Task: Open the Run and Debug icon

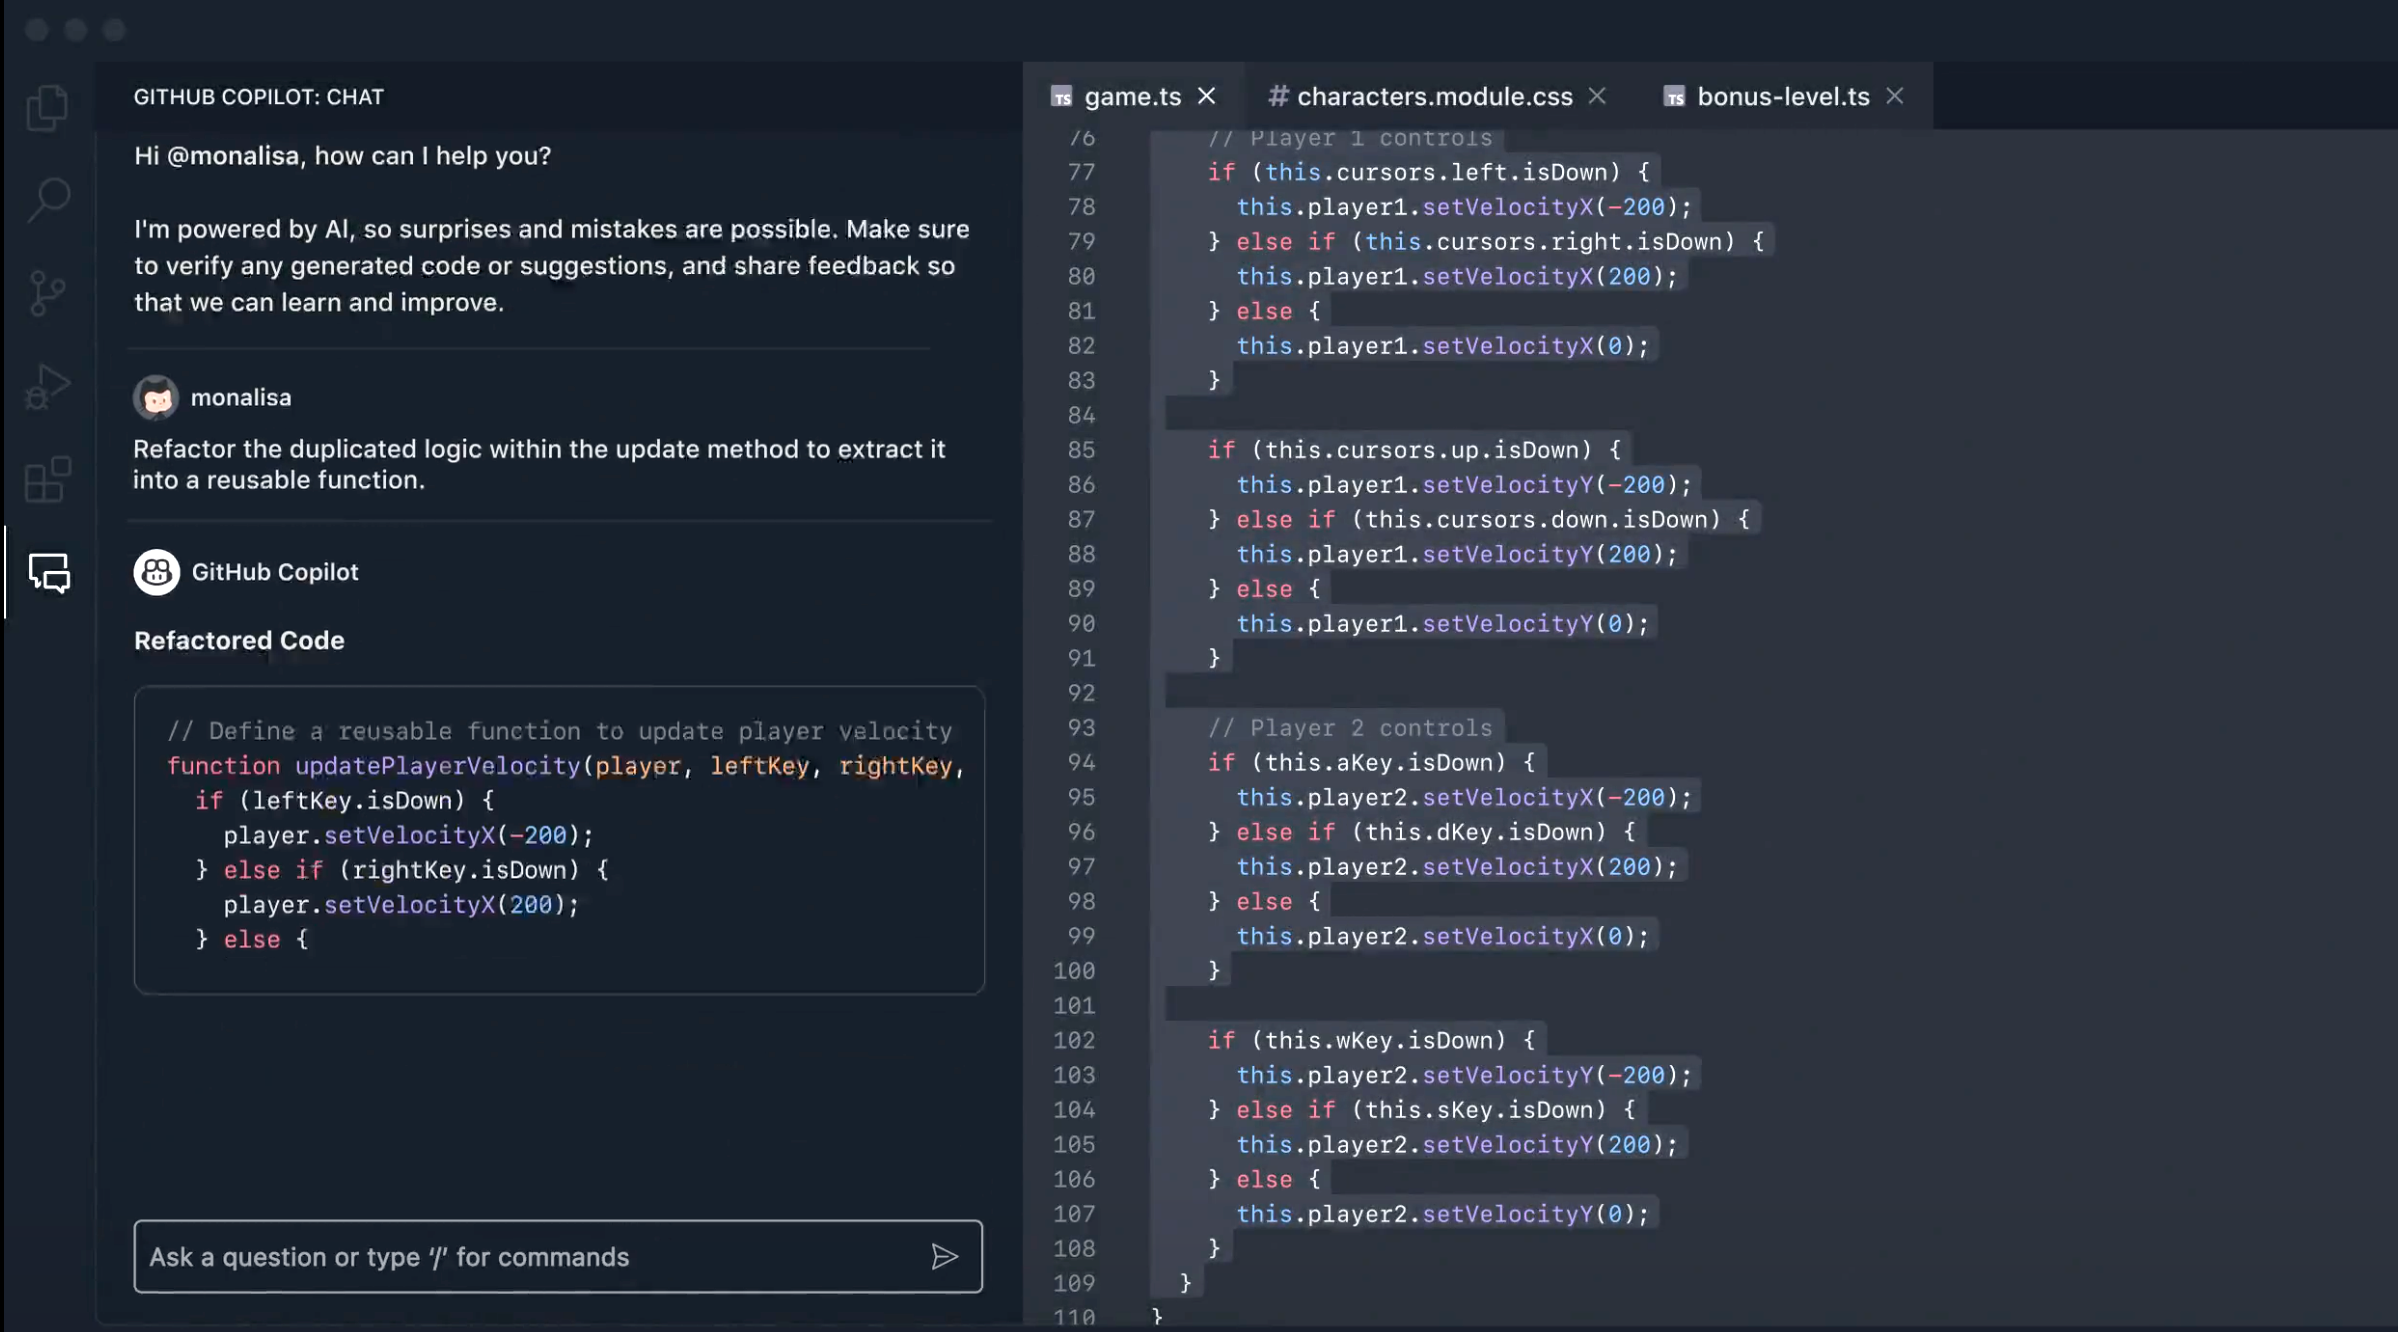Action: (x=47, y=386)
